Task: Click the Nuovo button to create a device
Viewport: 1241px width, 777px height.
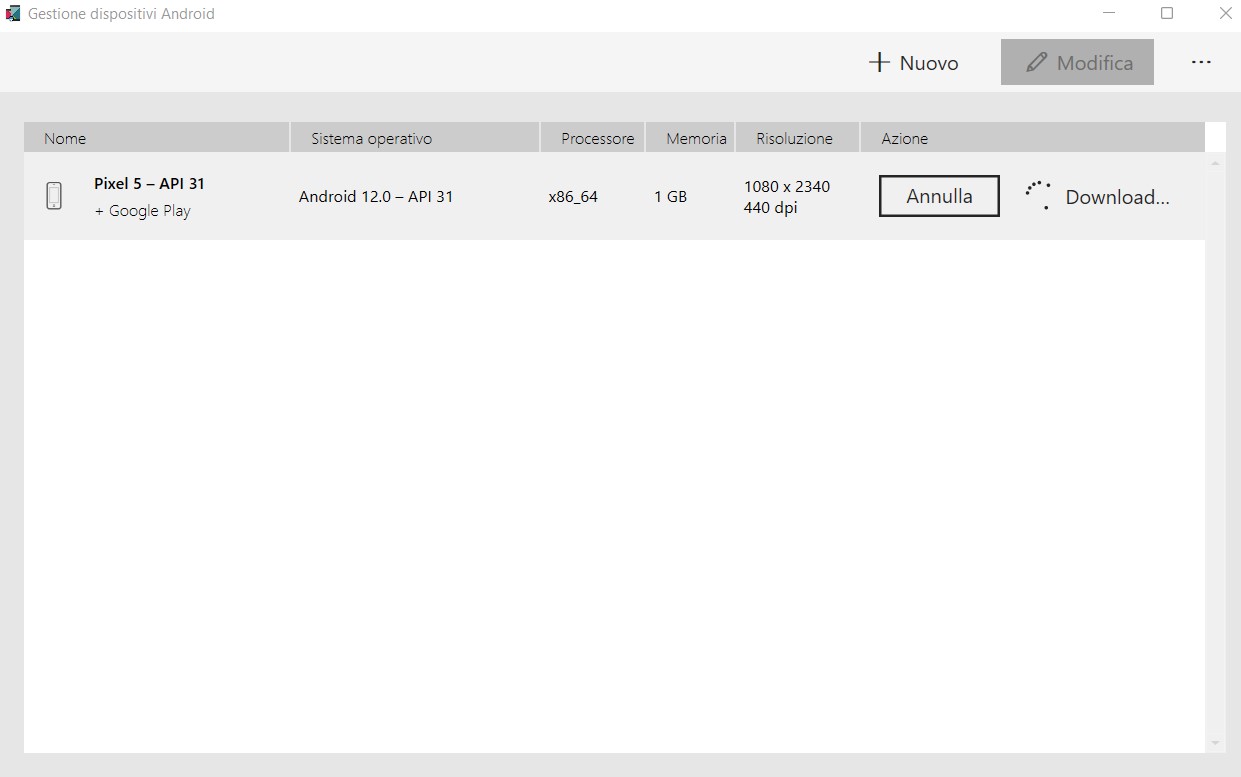Action: pos(913,63)
